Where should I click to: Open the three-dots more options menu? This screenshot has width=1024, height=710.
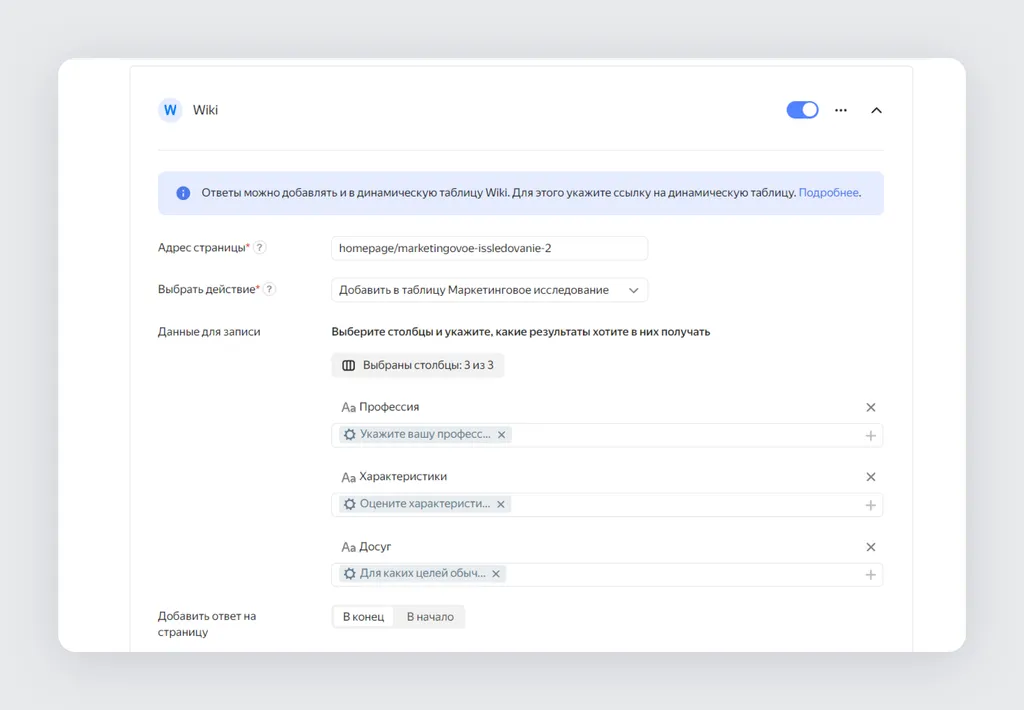click(x=840, y=110)
